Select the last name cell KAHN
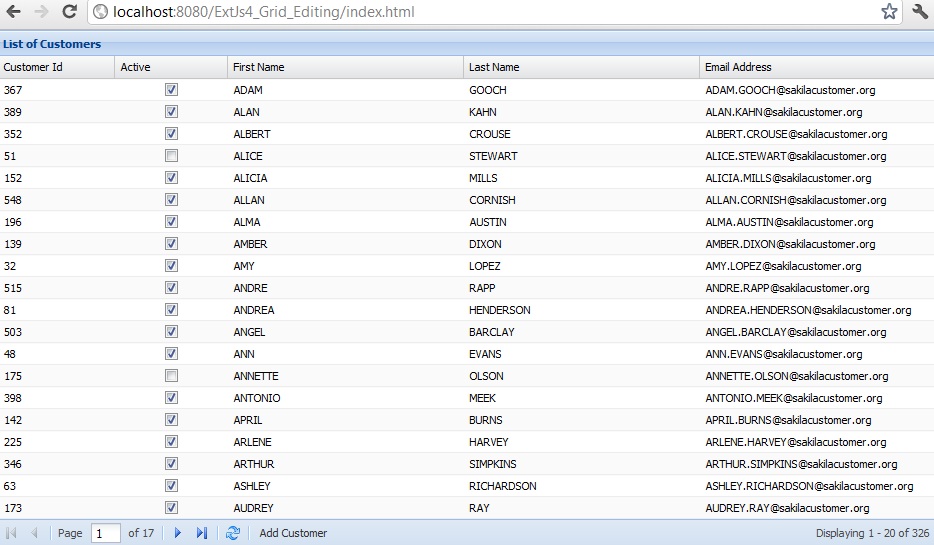The width and height of the screenshot is (934, 545). (x=482, y=112)
